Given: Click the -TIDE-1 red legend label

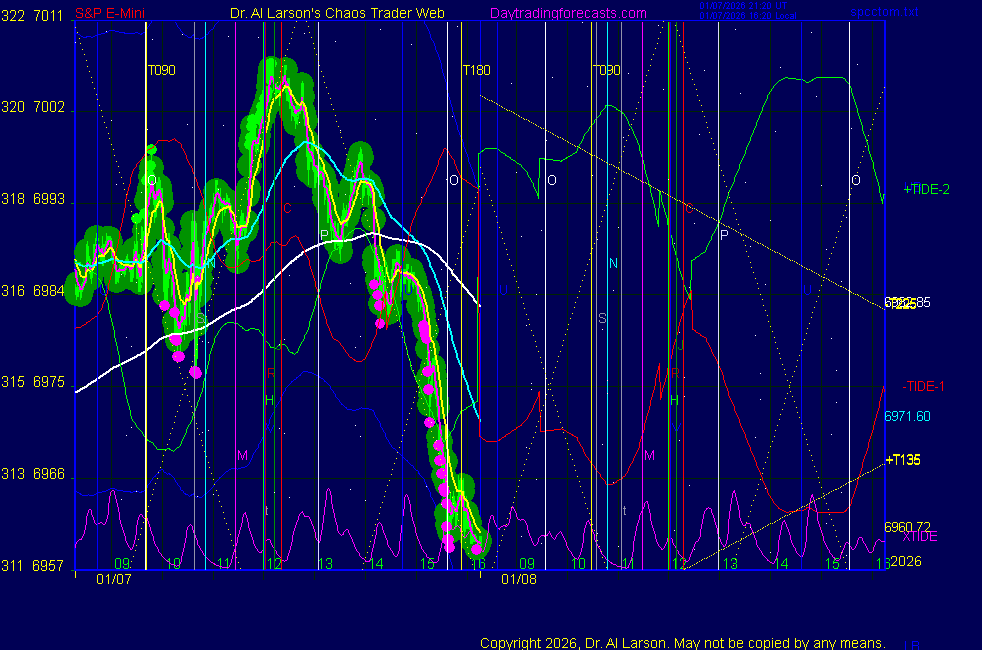Looking at the screenshot, I should [923, 386].
